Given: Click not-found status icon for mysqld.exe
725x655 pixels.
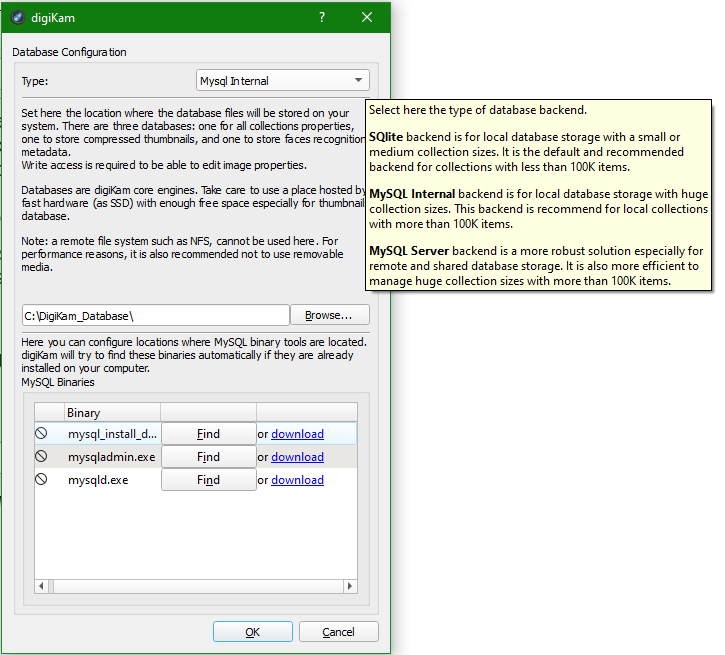Looking at the screenshot, I should [x=41, y=479].
